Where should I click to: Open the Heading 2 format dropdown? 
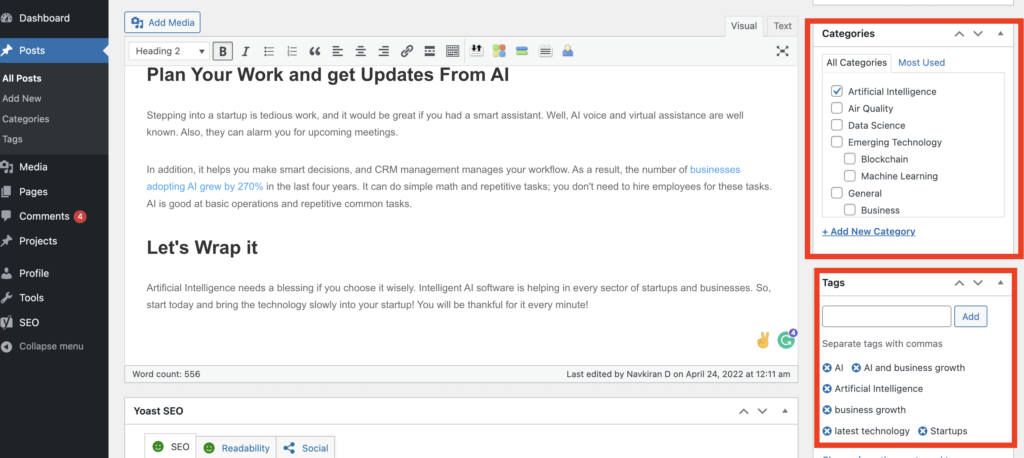tap(169, 51)
